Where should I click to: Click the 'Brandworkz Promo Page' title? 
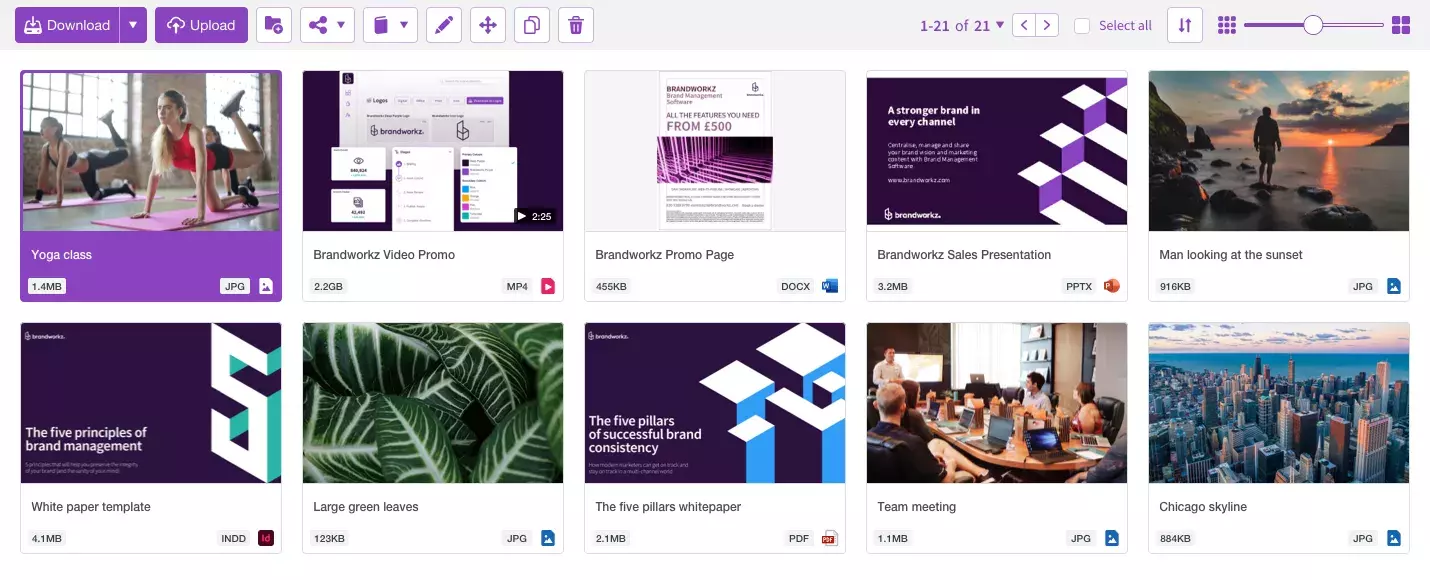coord(665,255)
